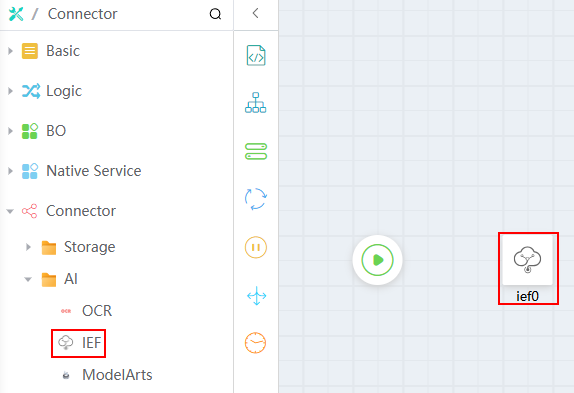Viewport: 574px width, 393px height.
Task: Select the IEF connector item
Action: (x=79, y=343)
